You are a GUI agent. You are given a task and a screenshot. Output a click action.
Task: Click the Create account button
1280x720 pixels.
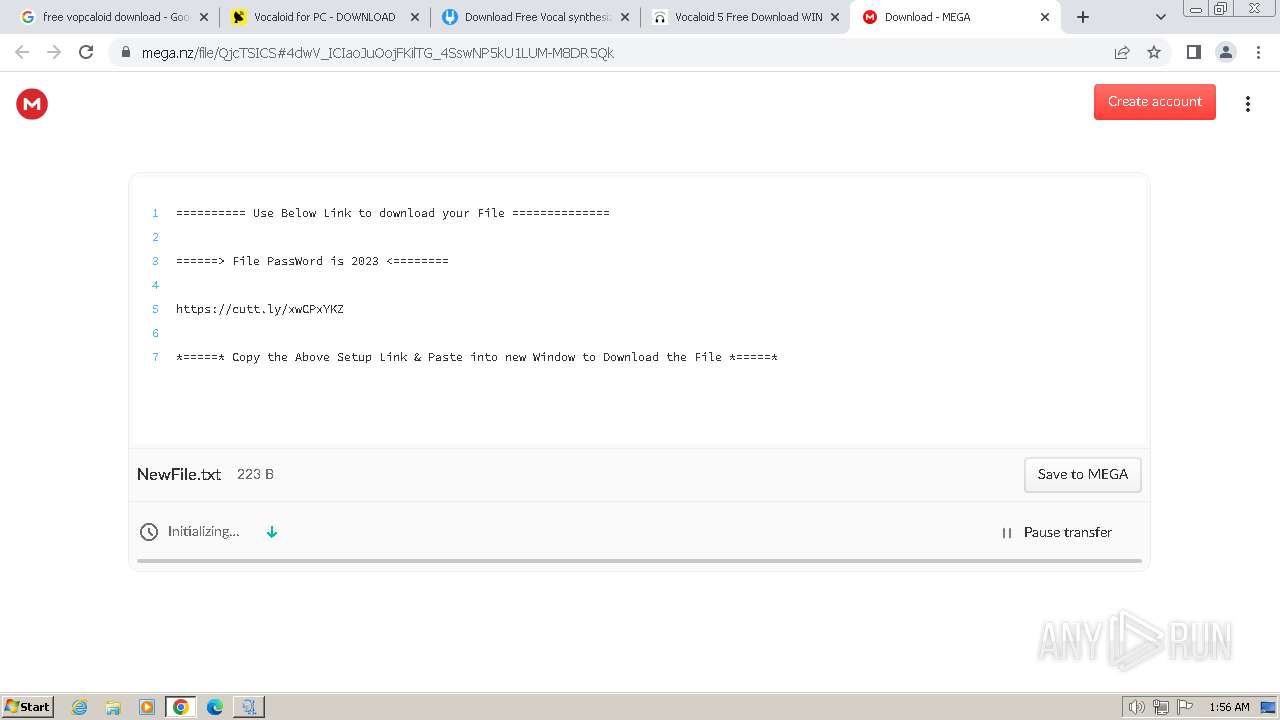[x=1154, y=102]
